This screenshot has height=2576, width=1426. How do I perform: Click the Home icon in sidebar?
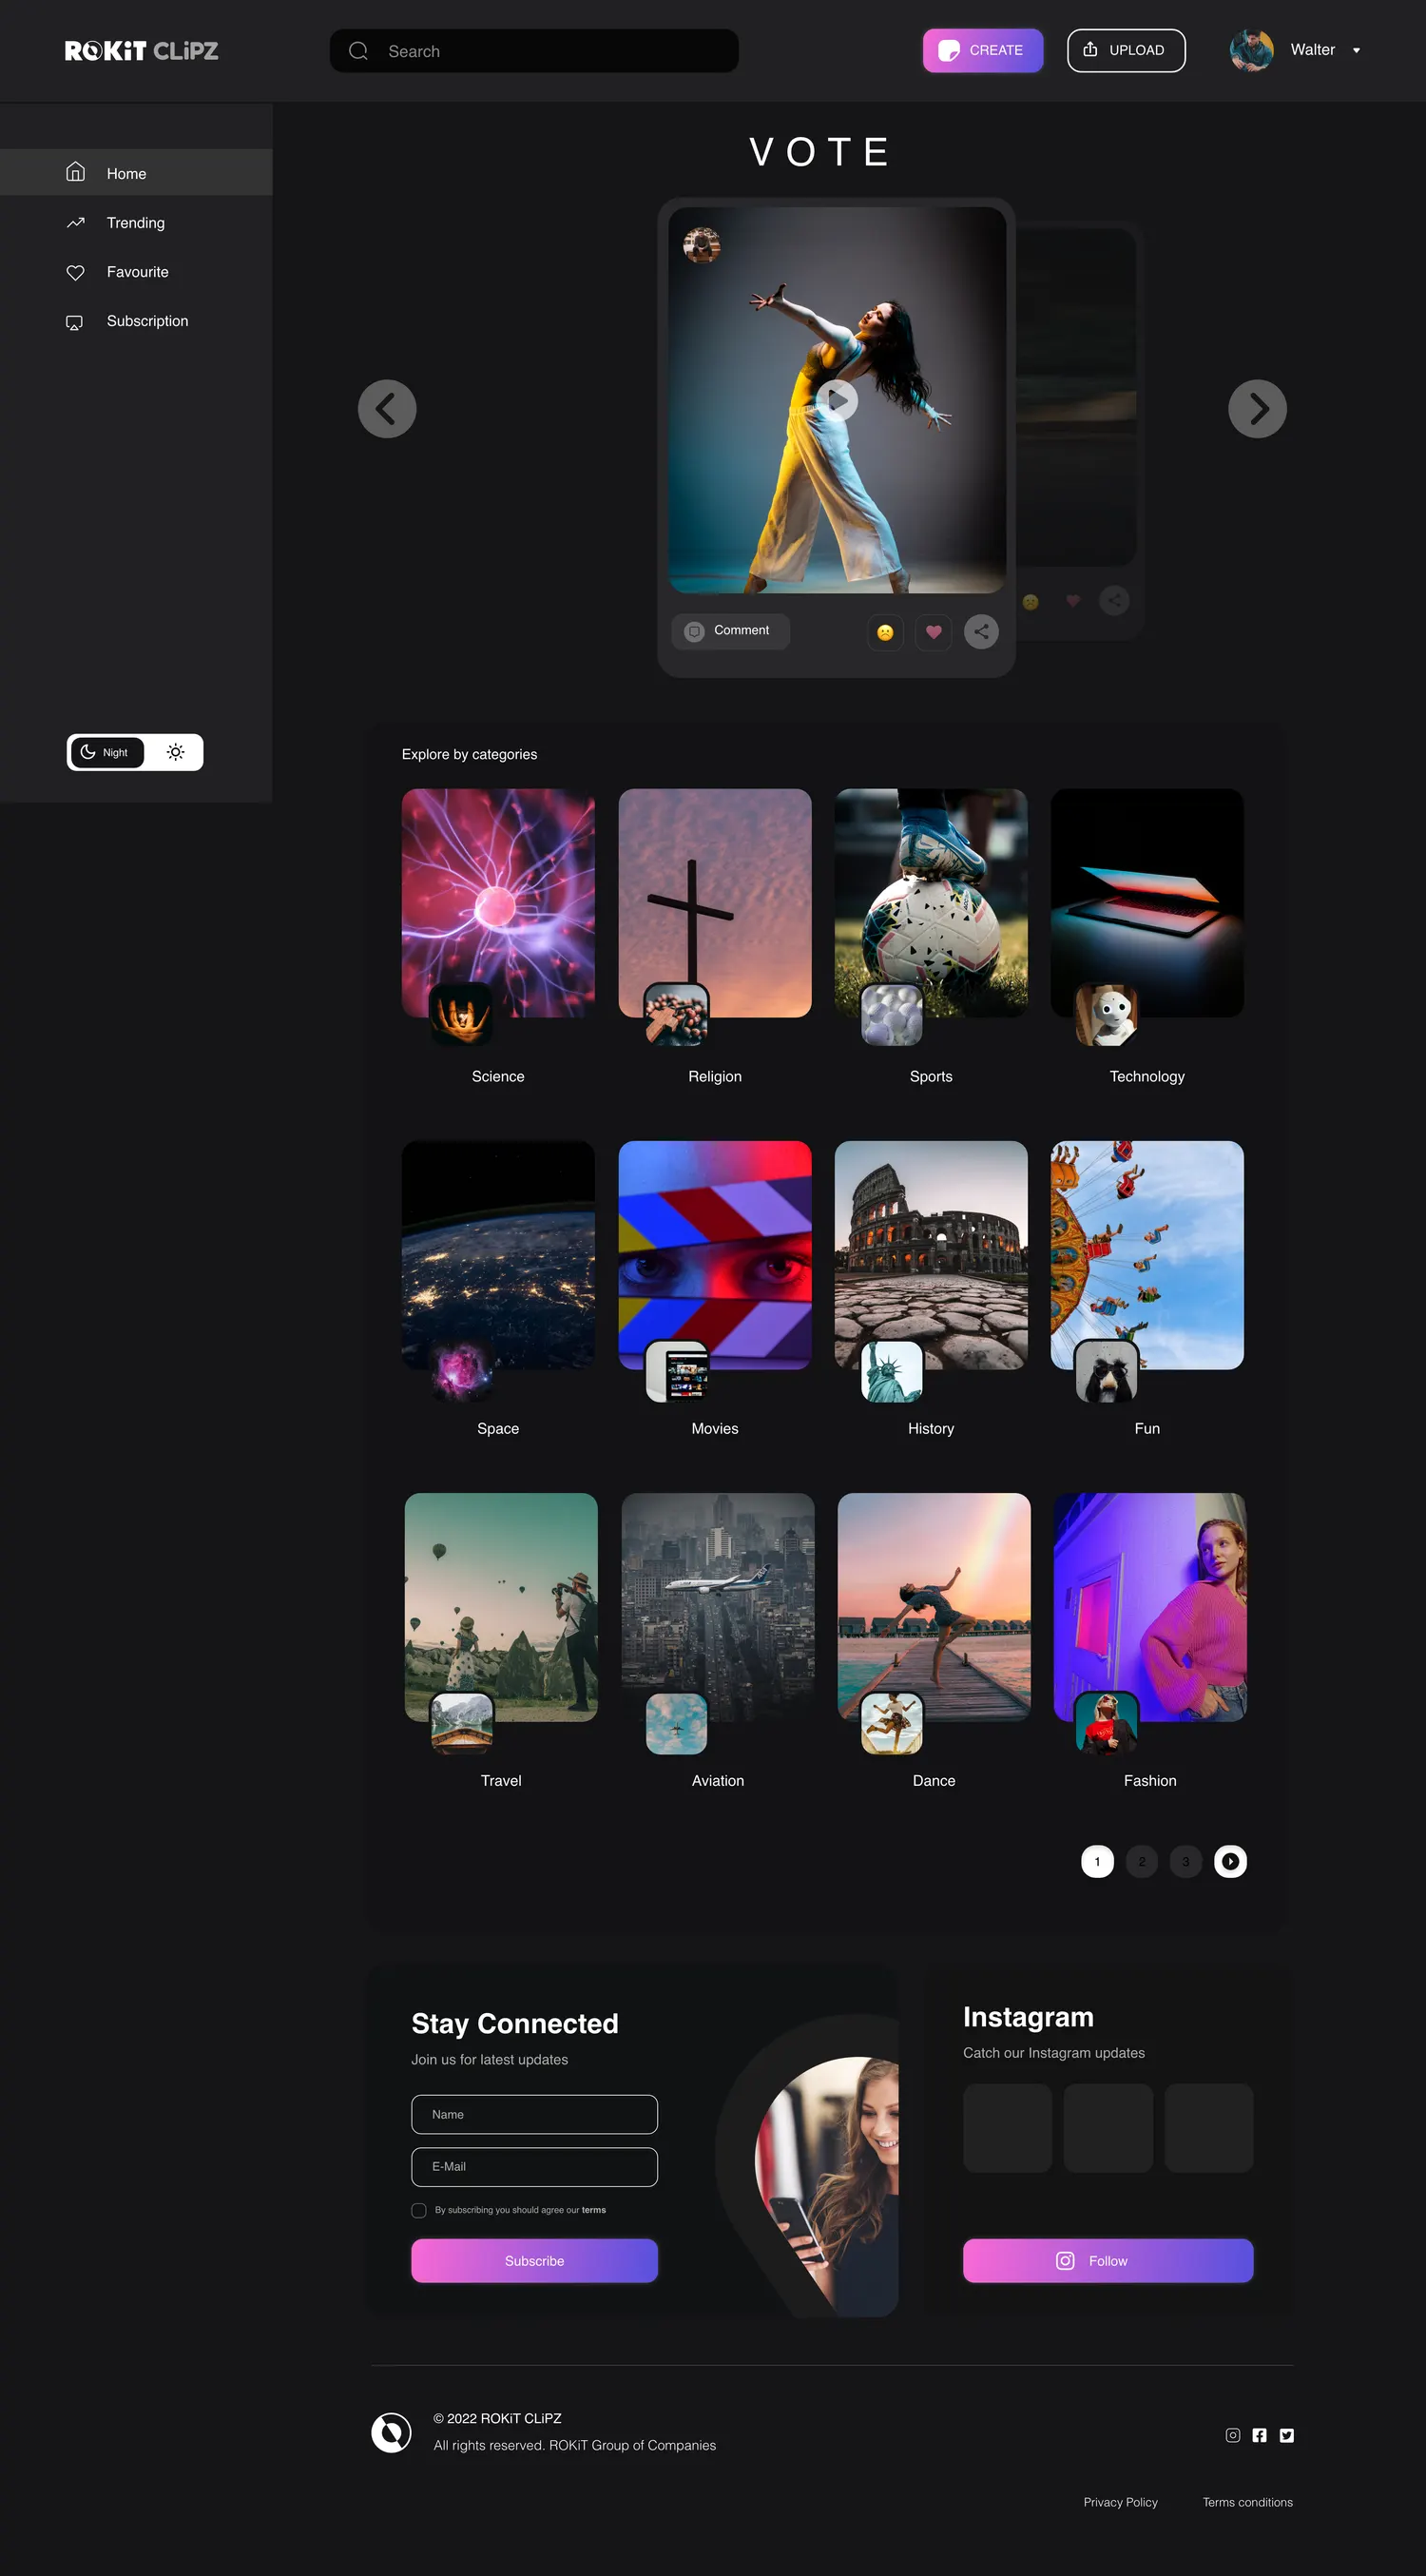75,172
